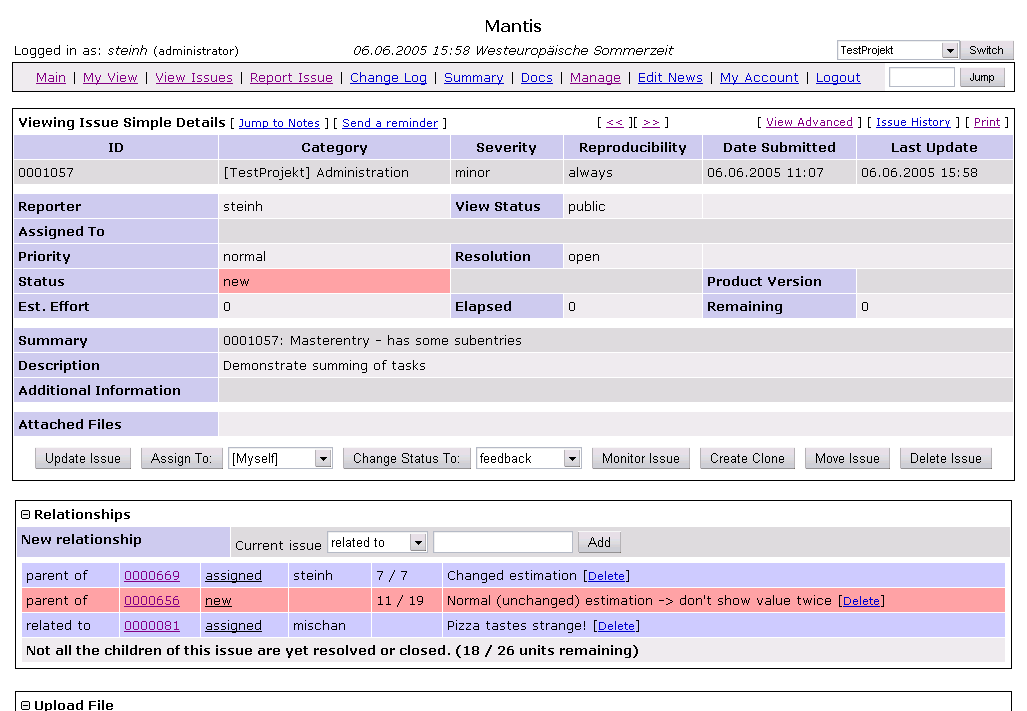1027x711 pixels.
Task: Open the Report Issue menu item
Action: [x=291, y=77]
